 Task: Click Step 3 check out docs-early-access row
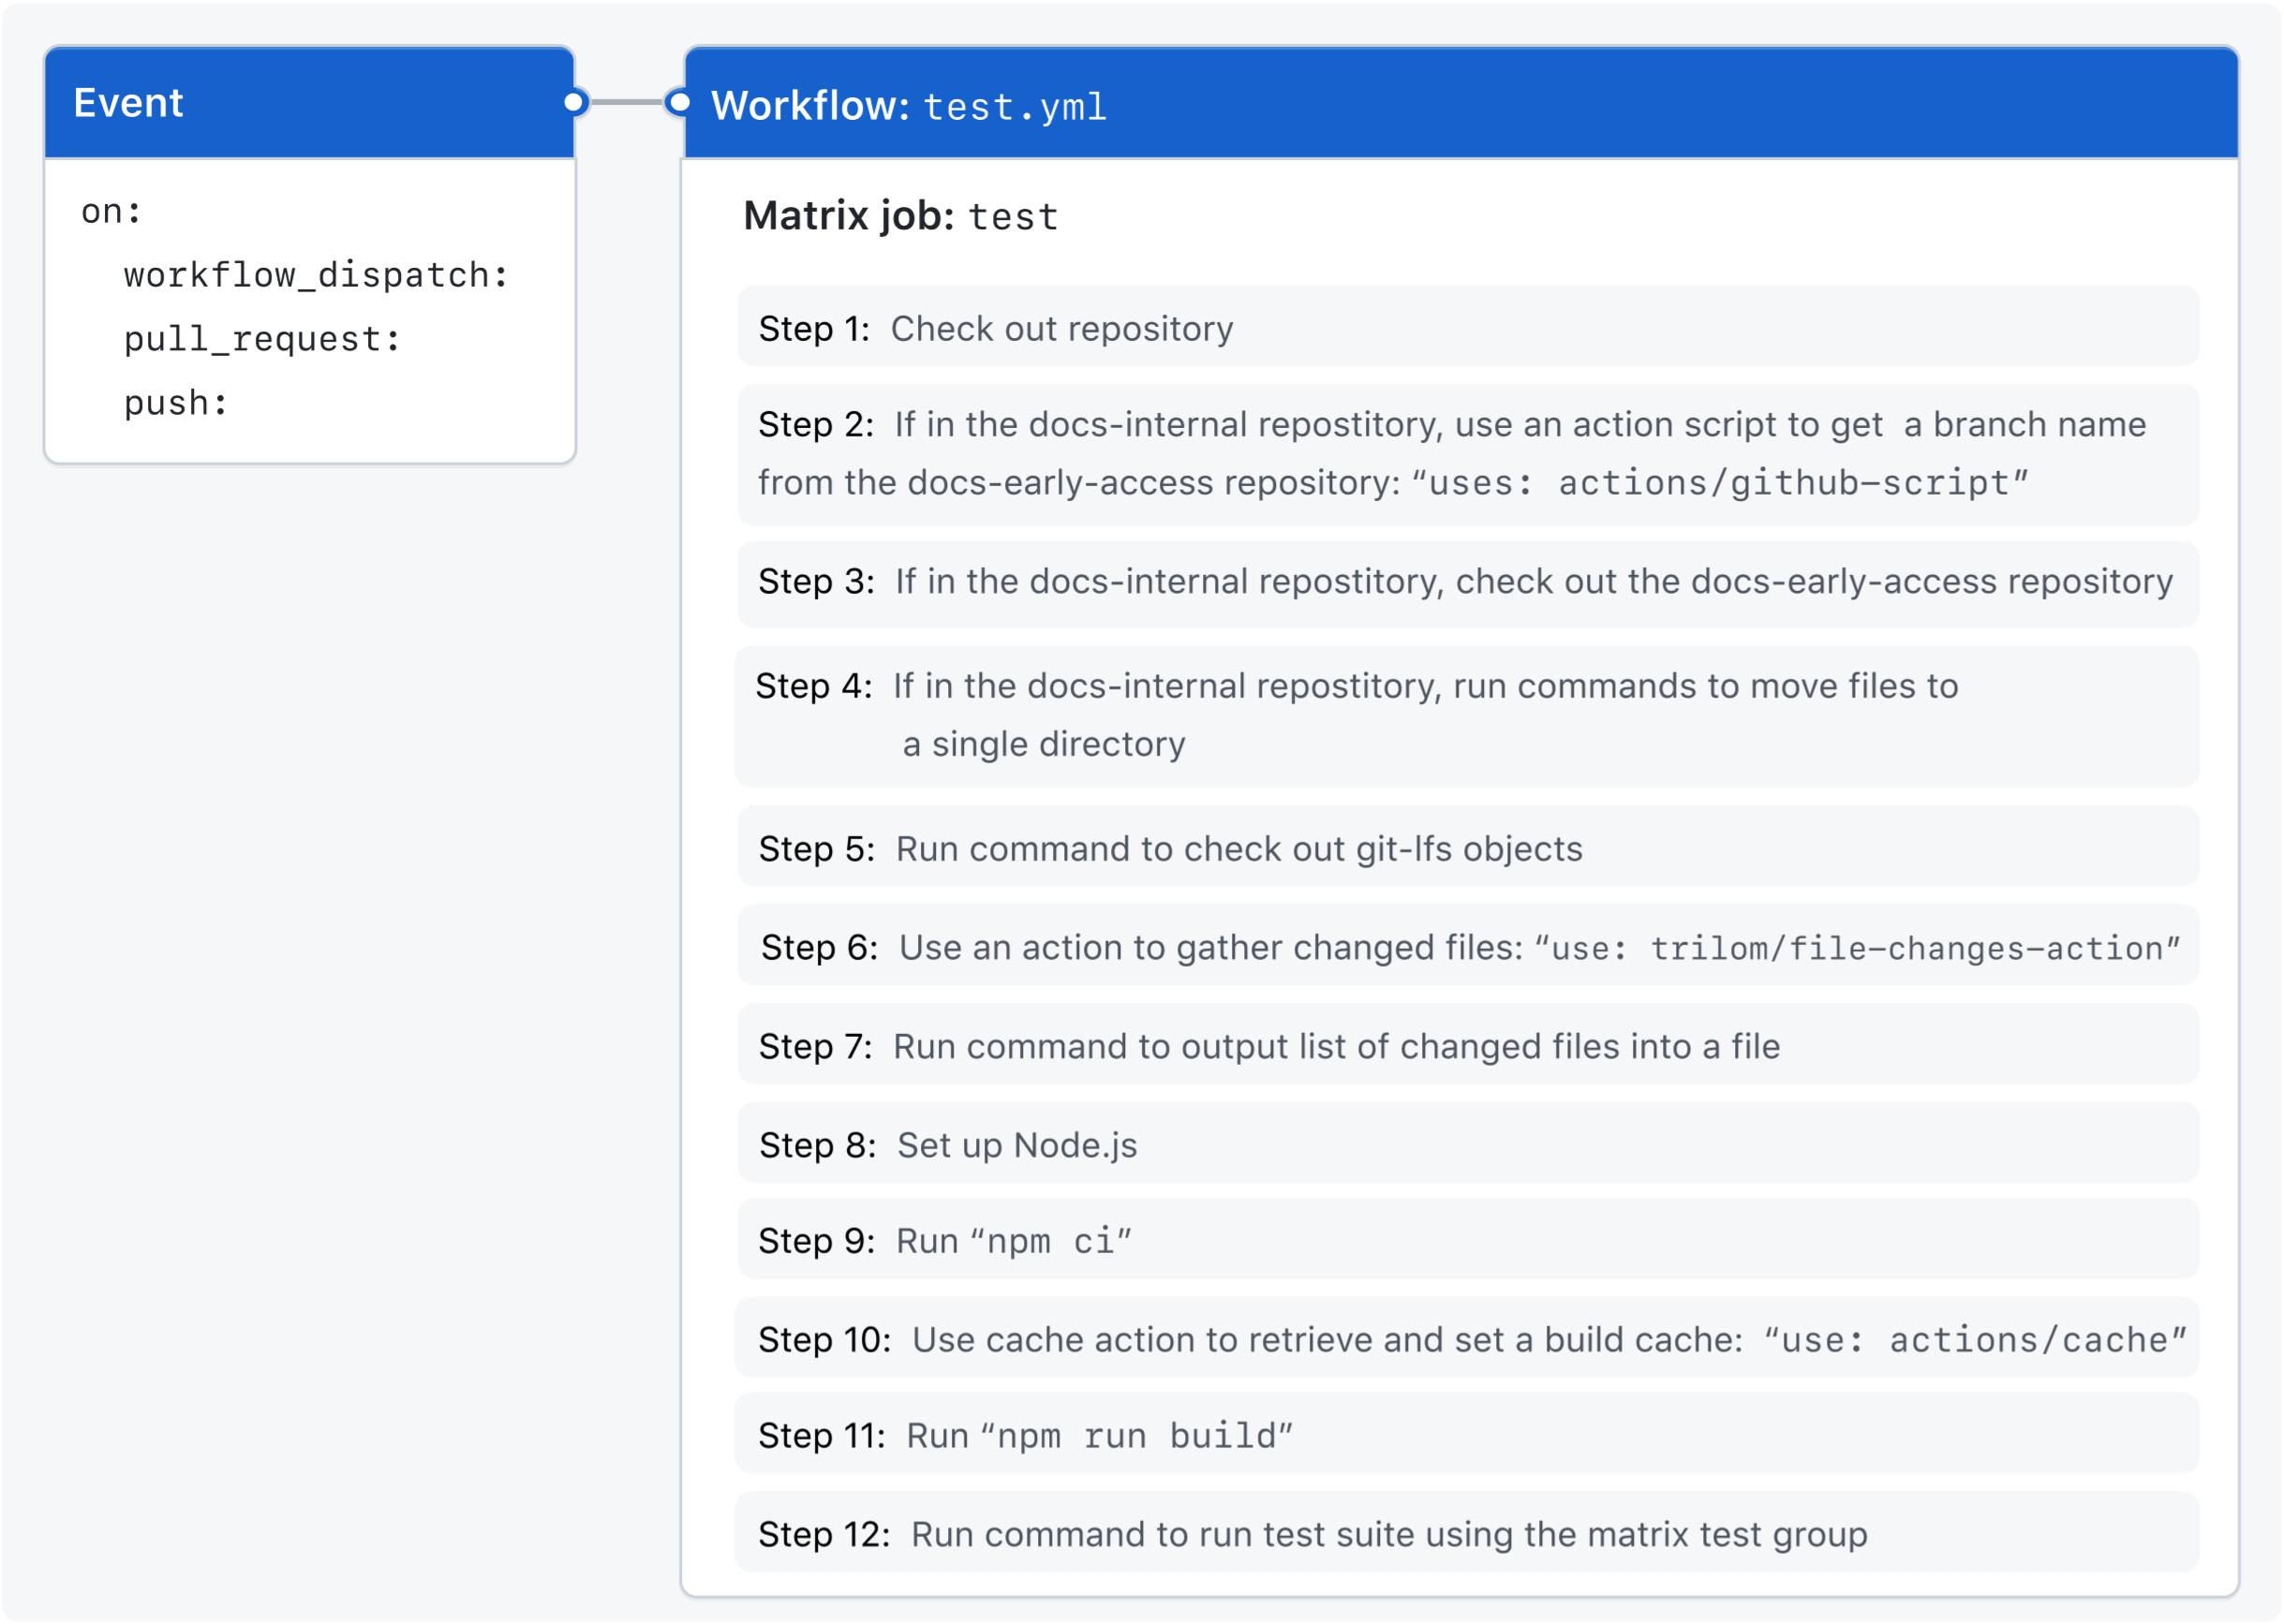1467,582
